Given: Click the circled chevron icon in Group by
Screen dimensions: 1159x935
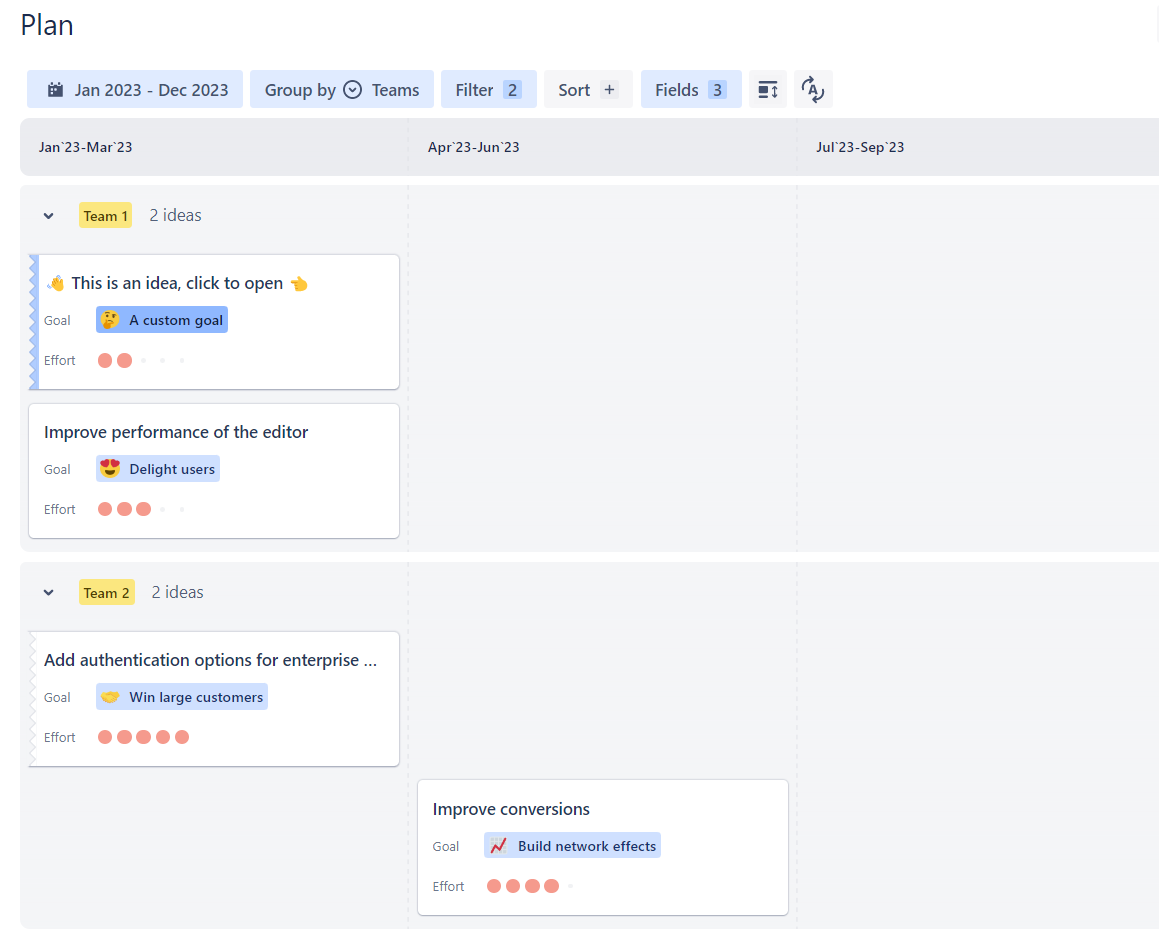Looking at the screenshot, I should (x=353, y=89).
